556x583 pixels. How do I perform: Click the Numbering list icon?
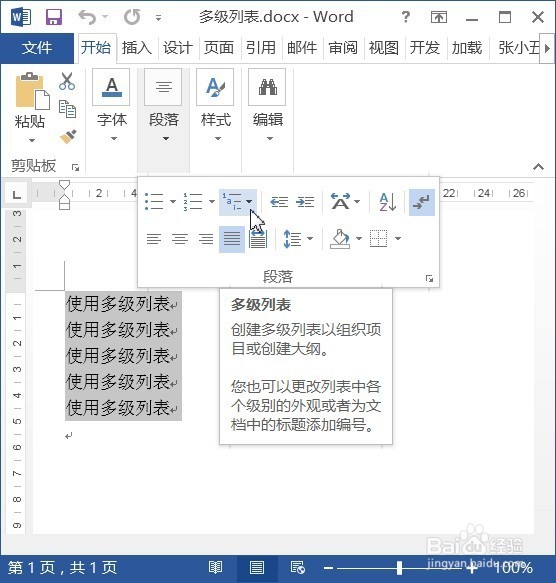(193, 202)
